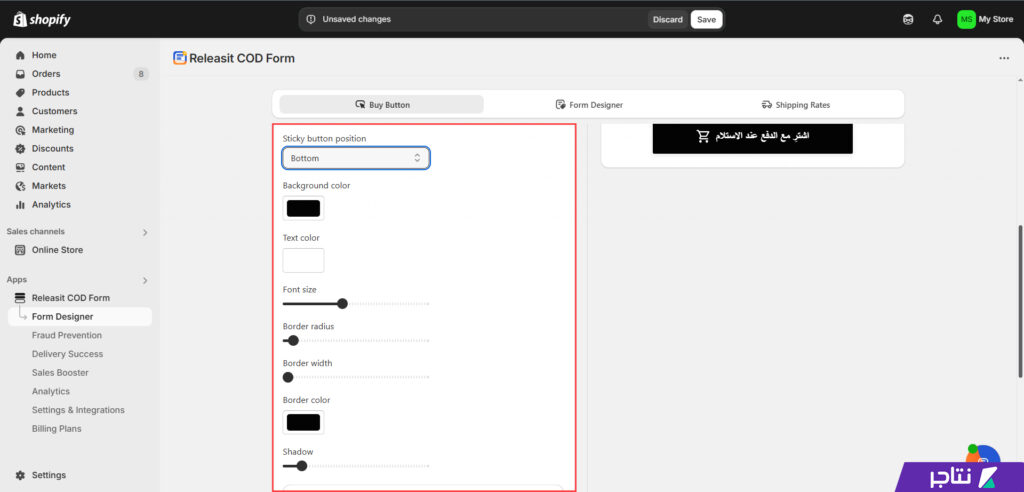Image resolution: width=1024 pixels, height=492 pixels.
Task: Click the black COD buy button preview
Action: point(752,137)
